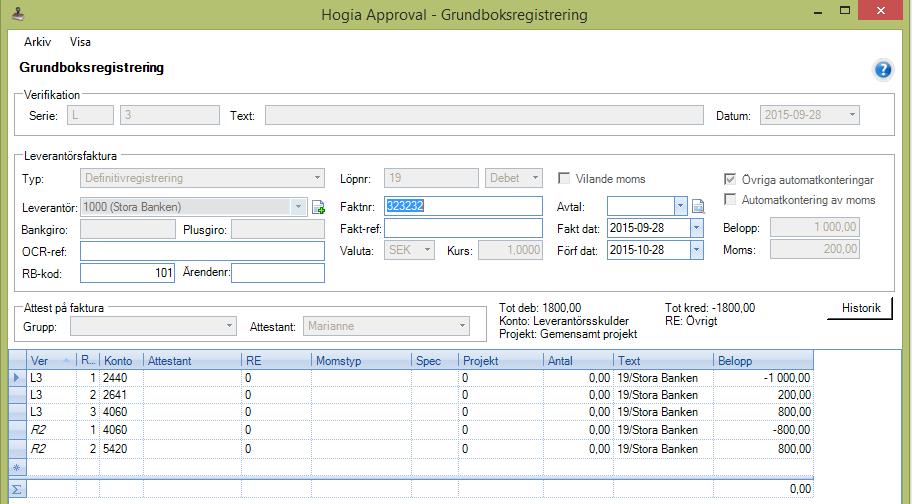Select the first R2 row's Ver cell
Image resolution: width=912 pixels, height=504 pixels.
[51, 430]
